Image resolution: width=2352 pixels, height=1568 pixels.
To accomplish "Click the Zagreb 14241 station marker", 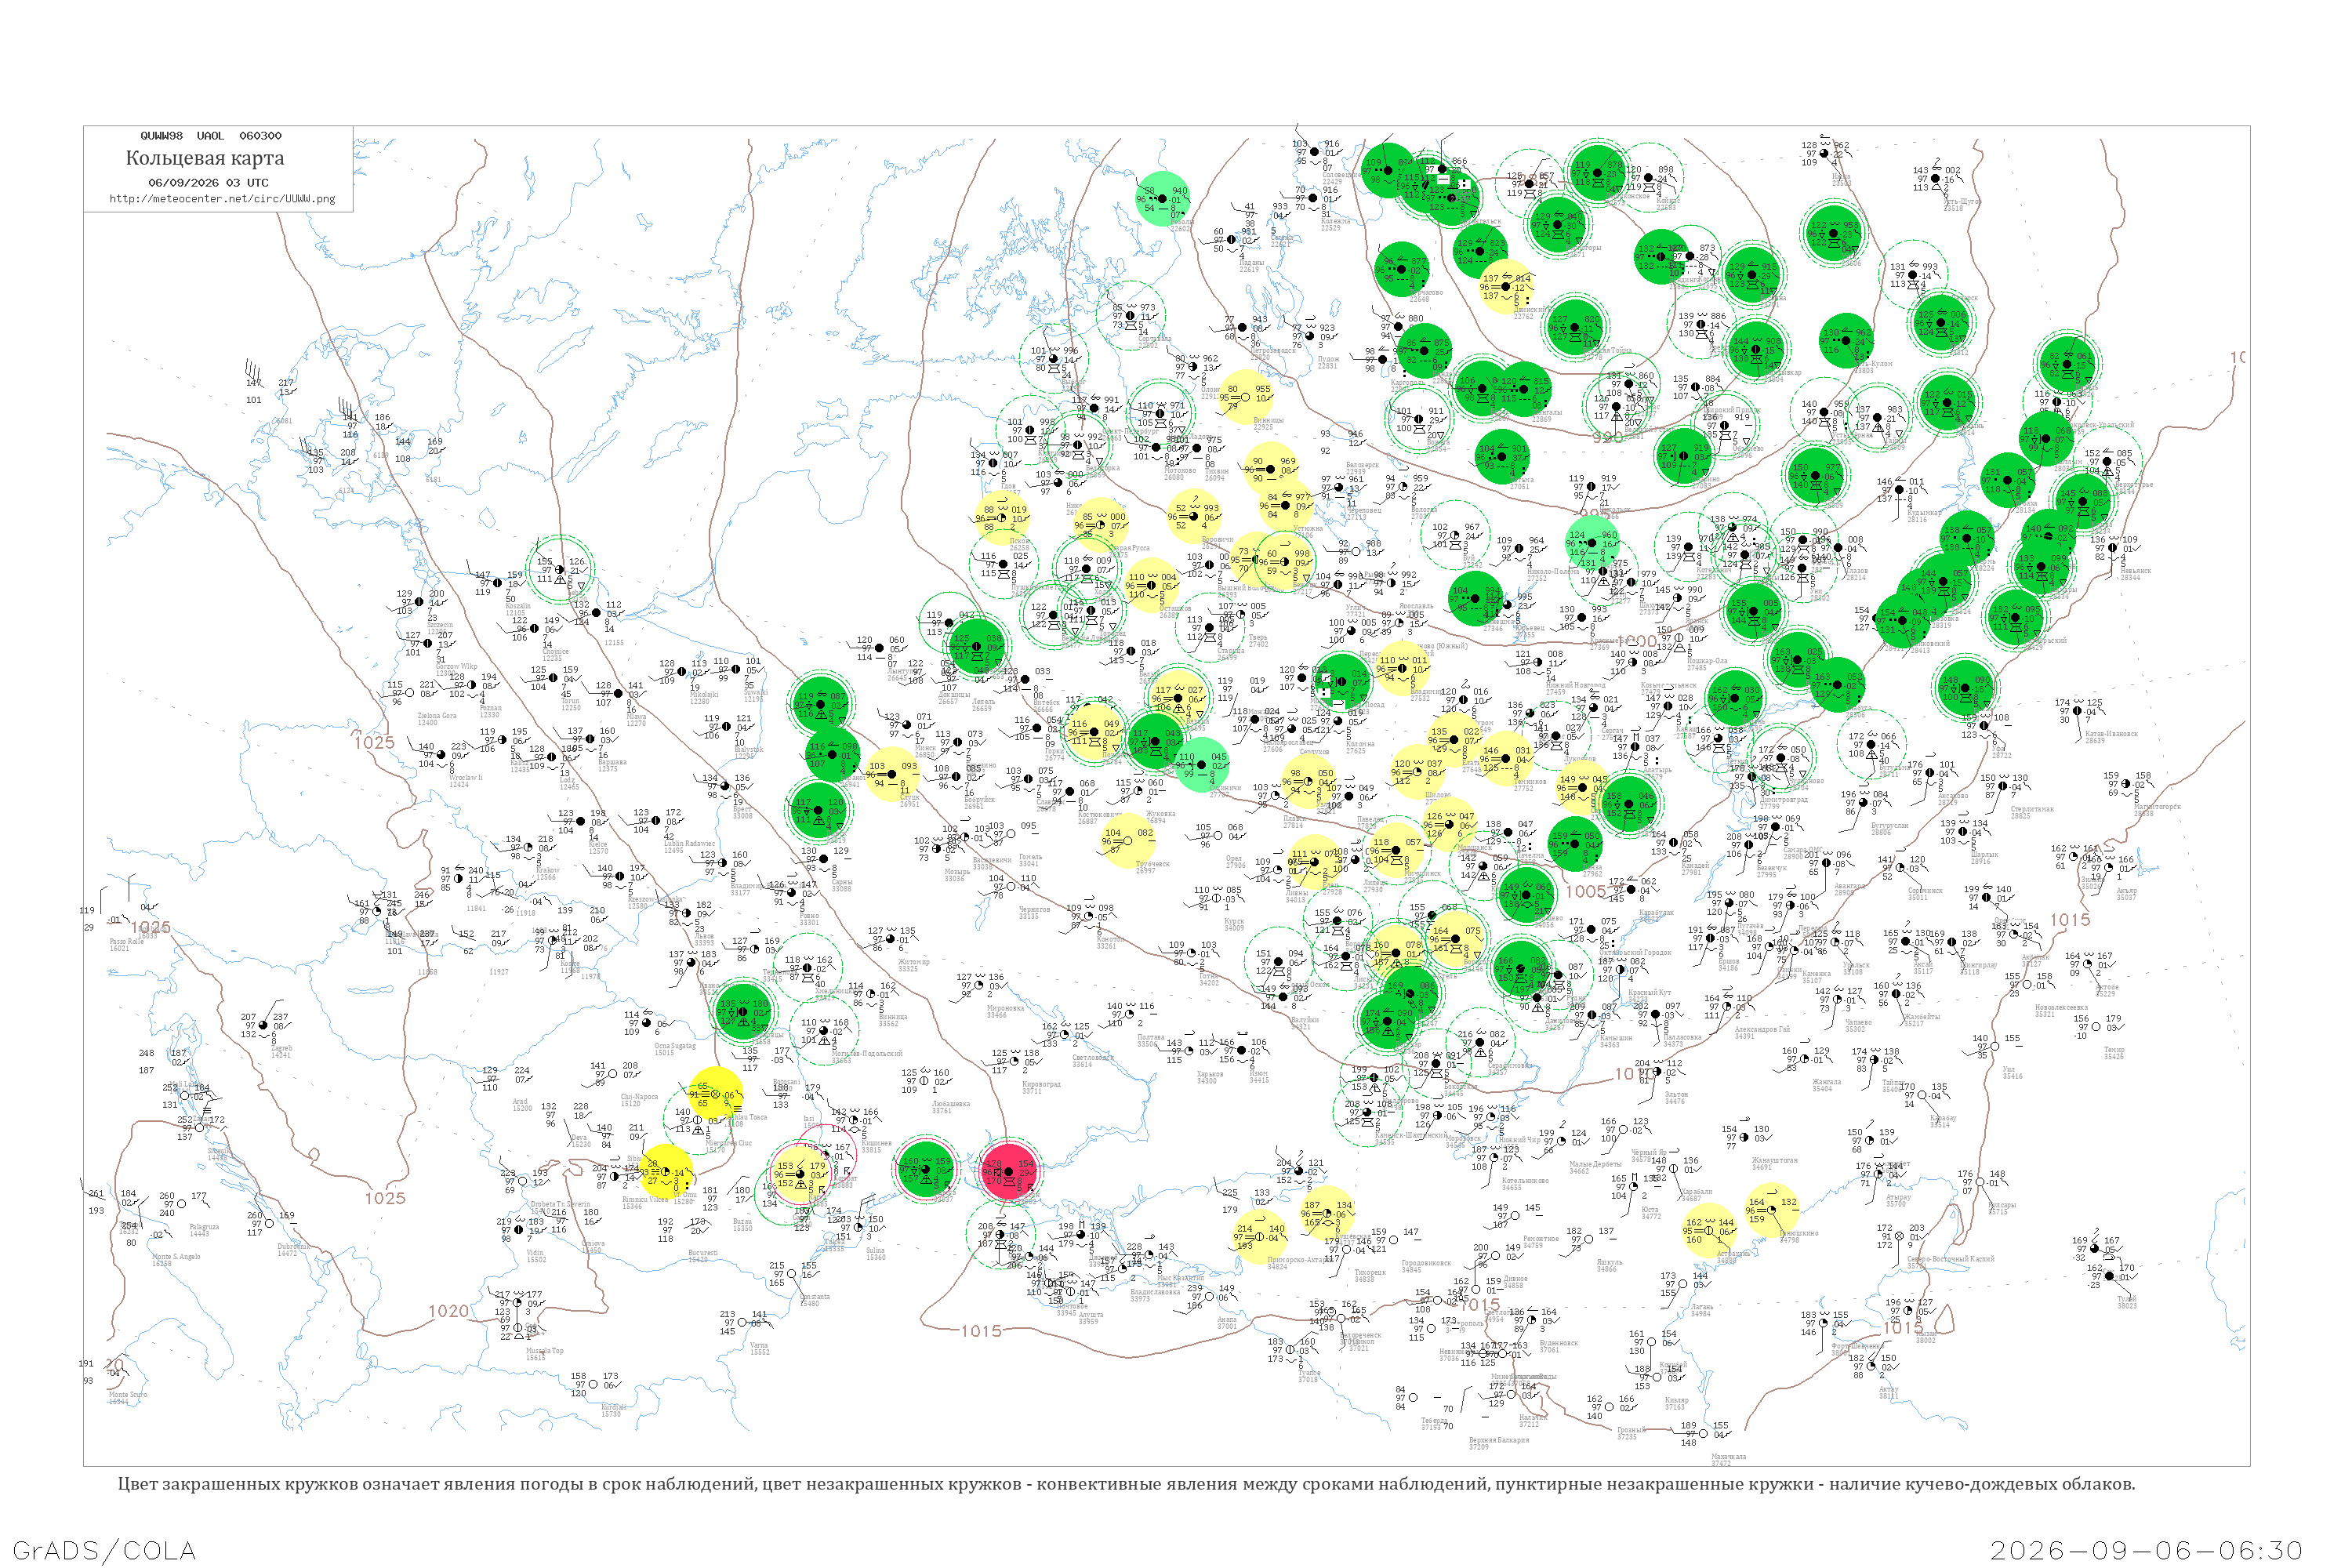I will [x=263, y=1026].
